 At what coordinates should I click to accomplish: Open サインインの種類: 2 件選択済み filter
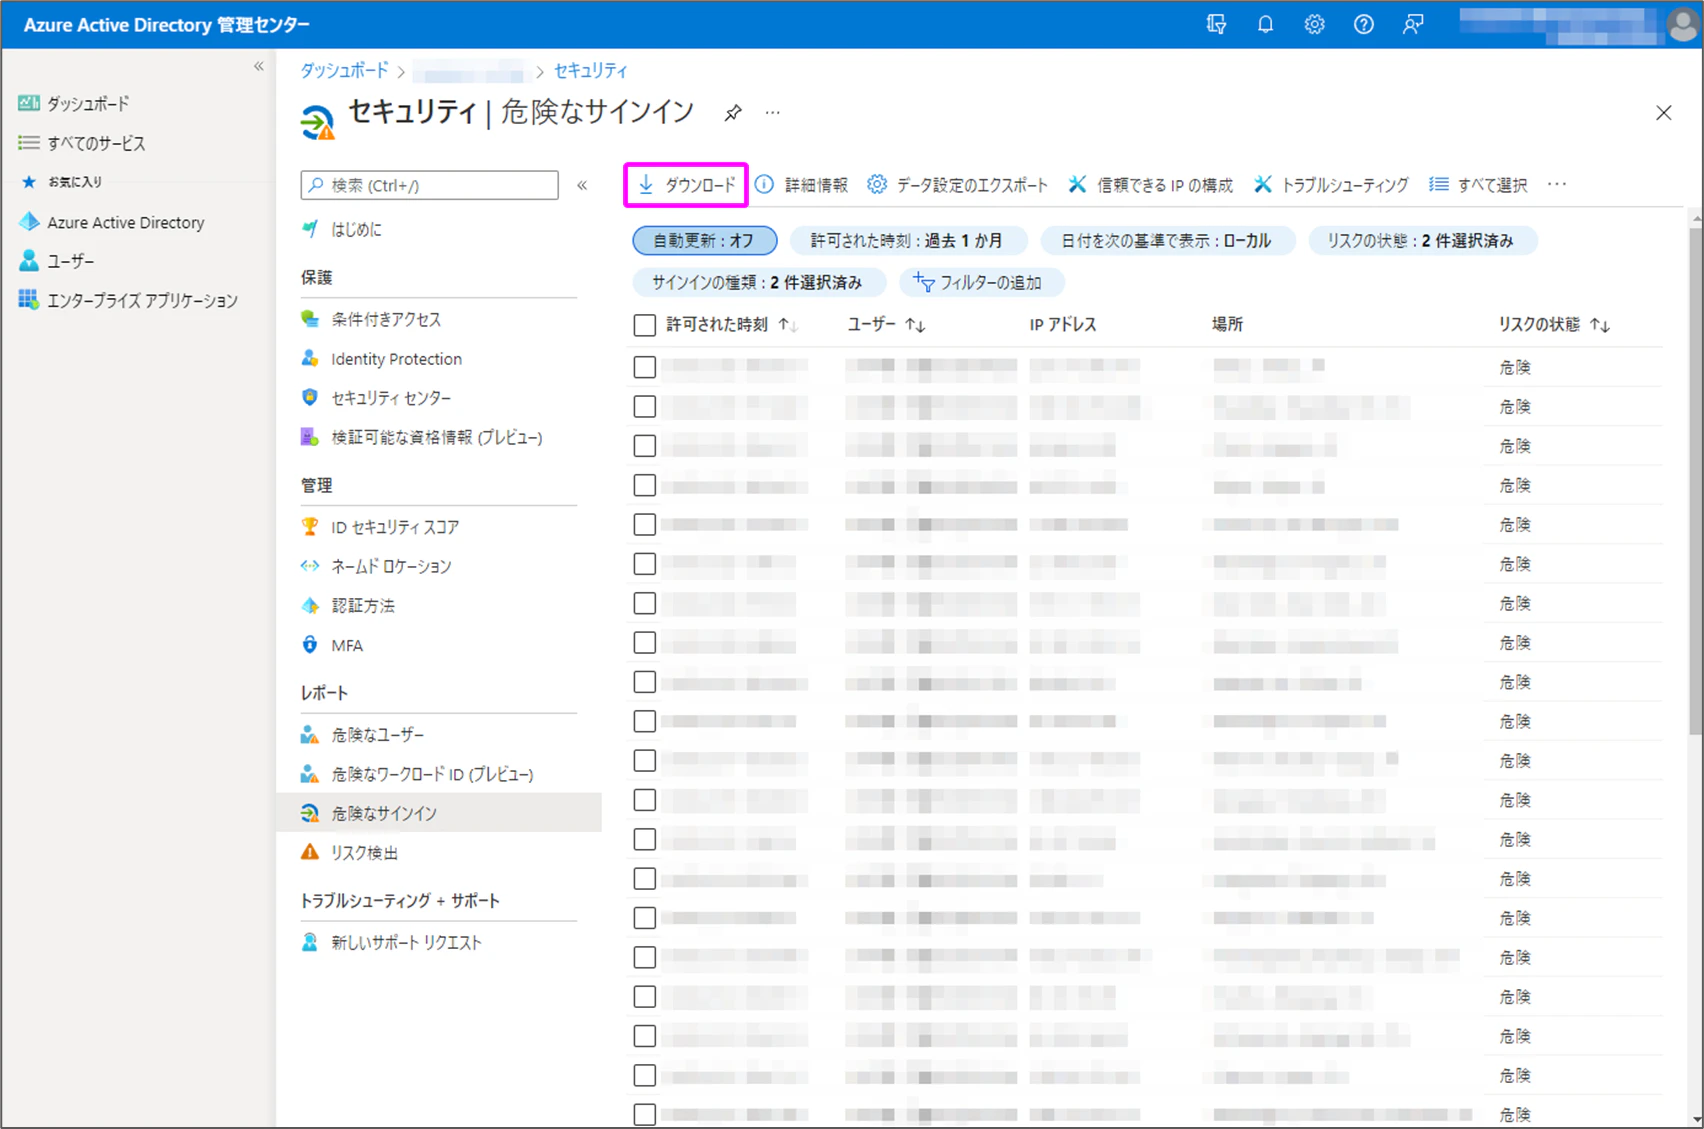tap(758, 283)
